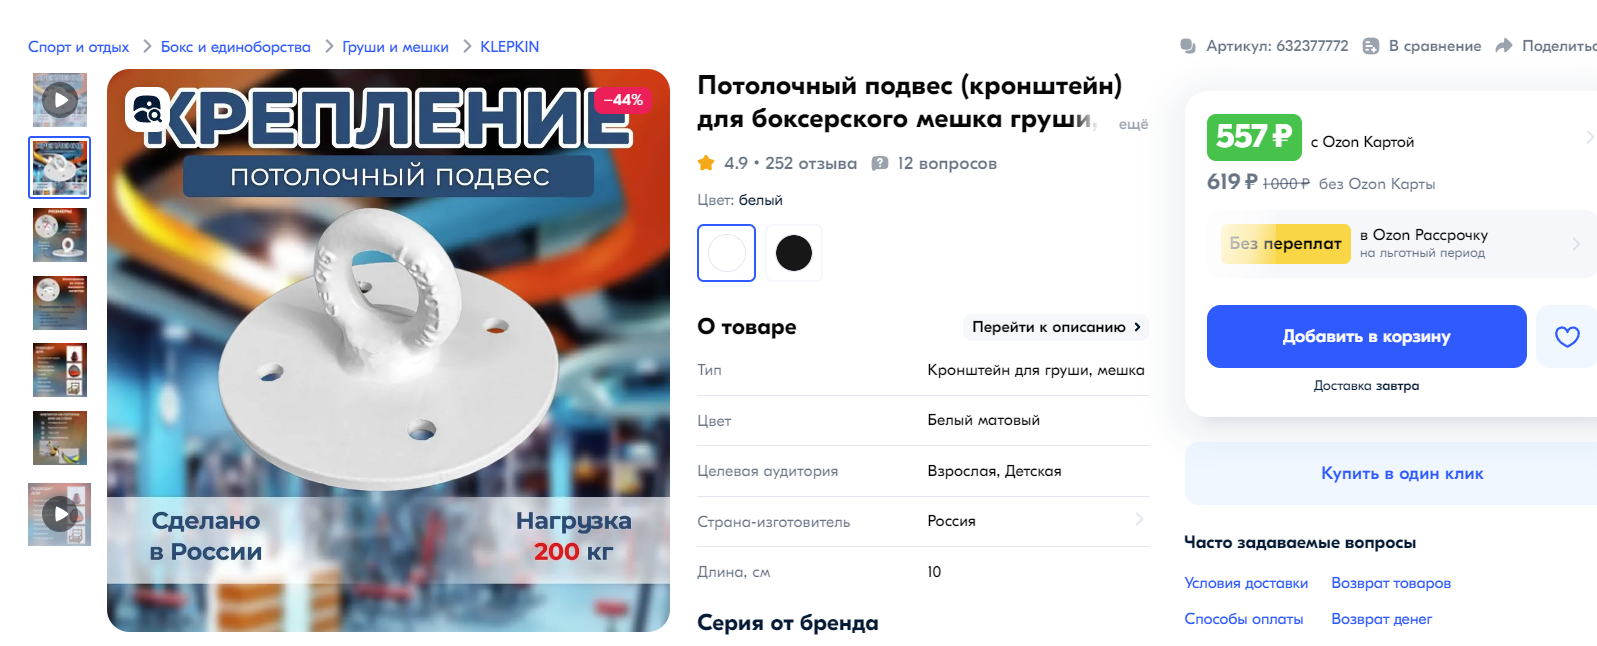Expand the Страна-изготовитель row arrow
This screenshot has height=646, width=1597.
[1139, 519]
